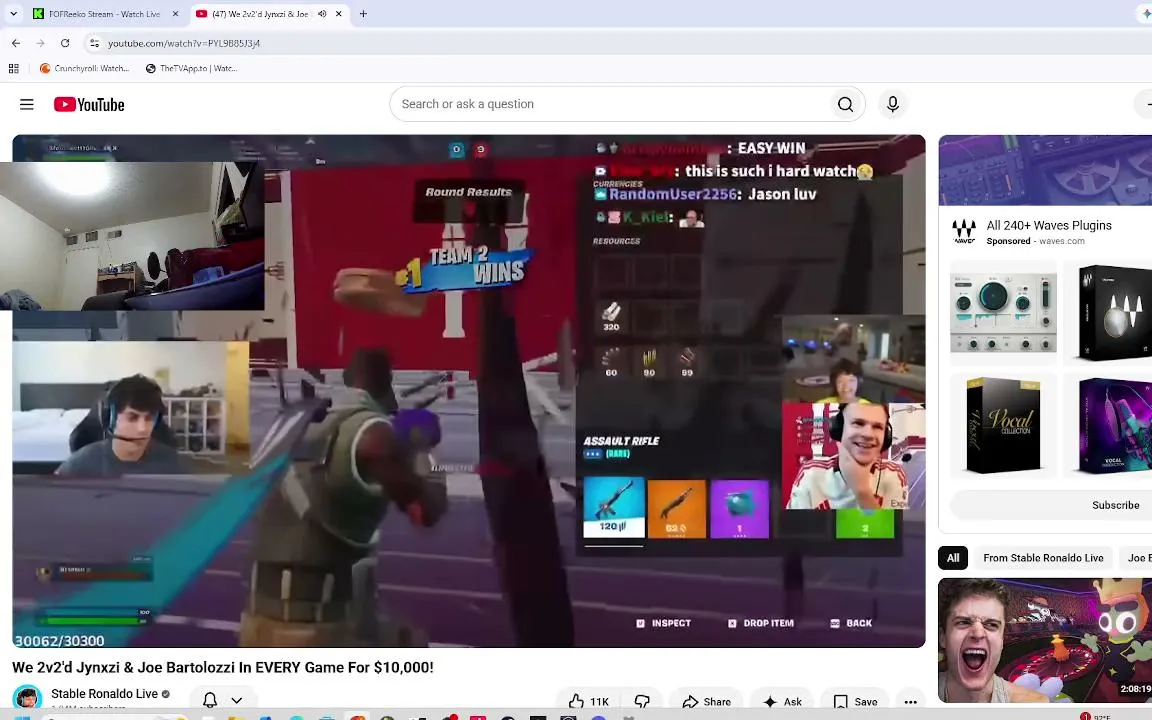Open site information icon in address bar
Image resolution: width=1152 pixels, height=720 pixels.
[94, 43]
